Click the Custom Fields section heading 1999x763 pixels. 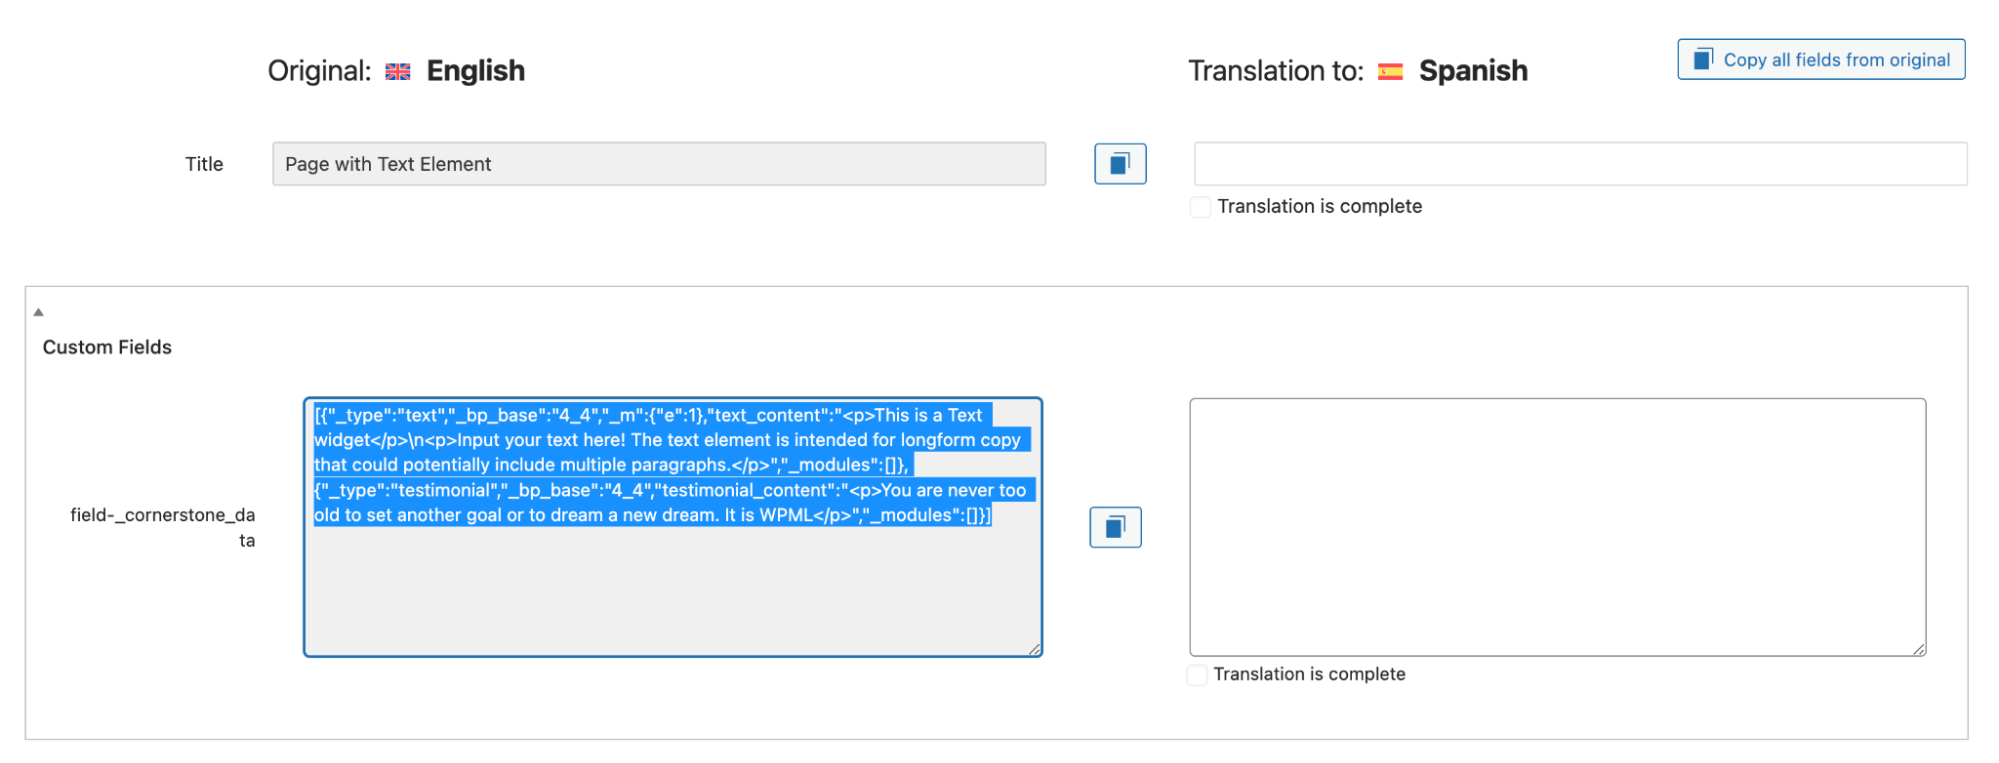107,347
